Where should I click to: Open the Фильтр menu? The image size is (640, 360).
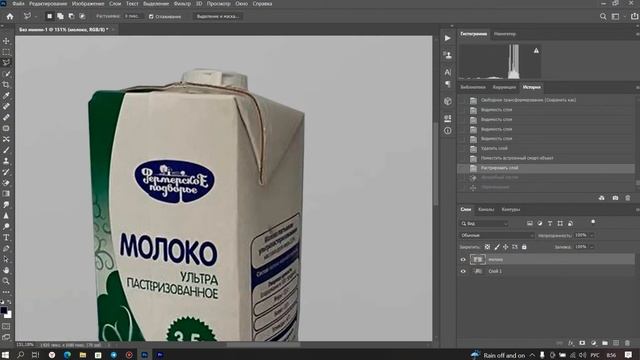coord(182,4)
